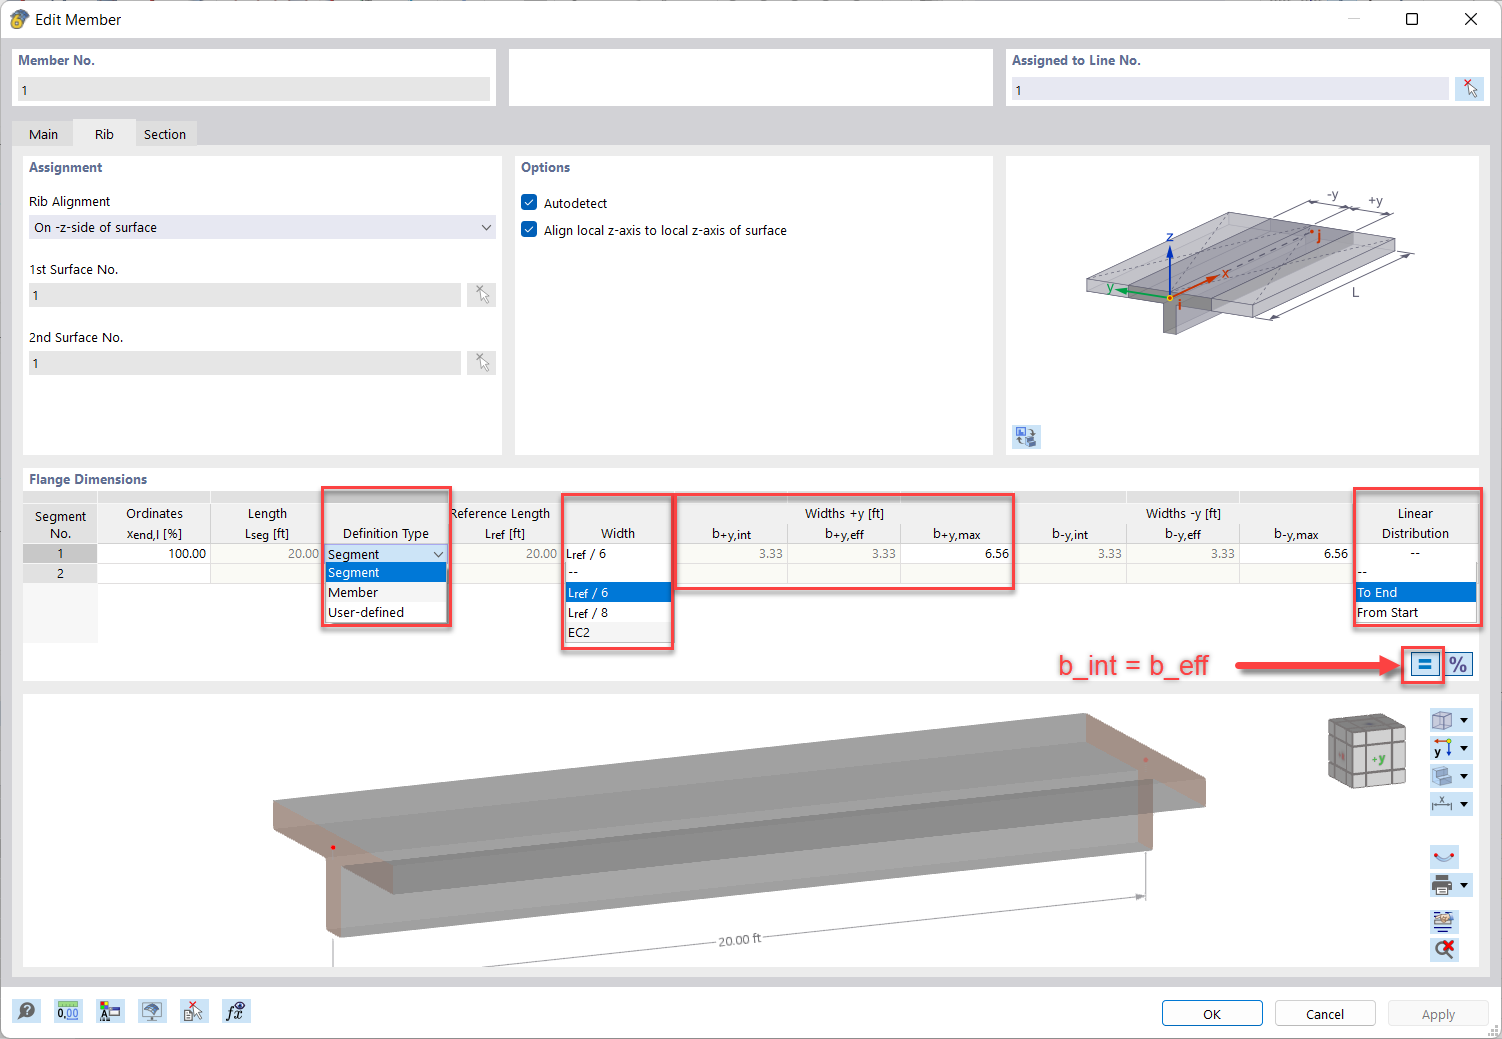Screen dimensions: 1502x1039
Task: Activate the deselect entries tool
Action: point(194,1011)
